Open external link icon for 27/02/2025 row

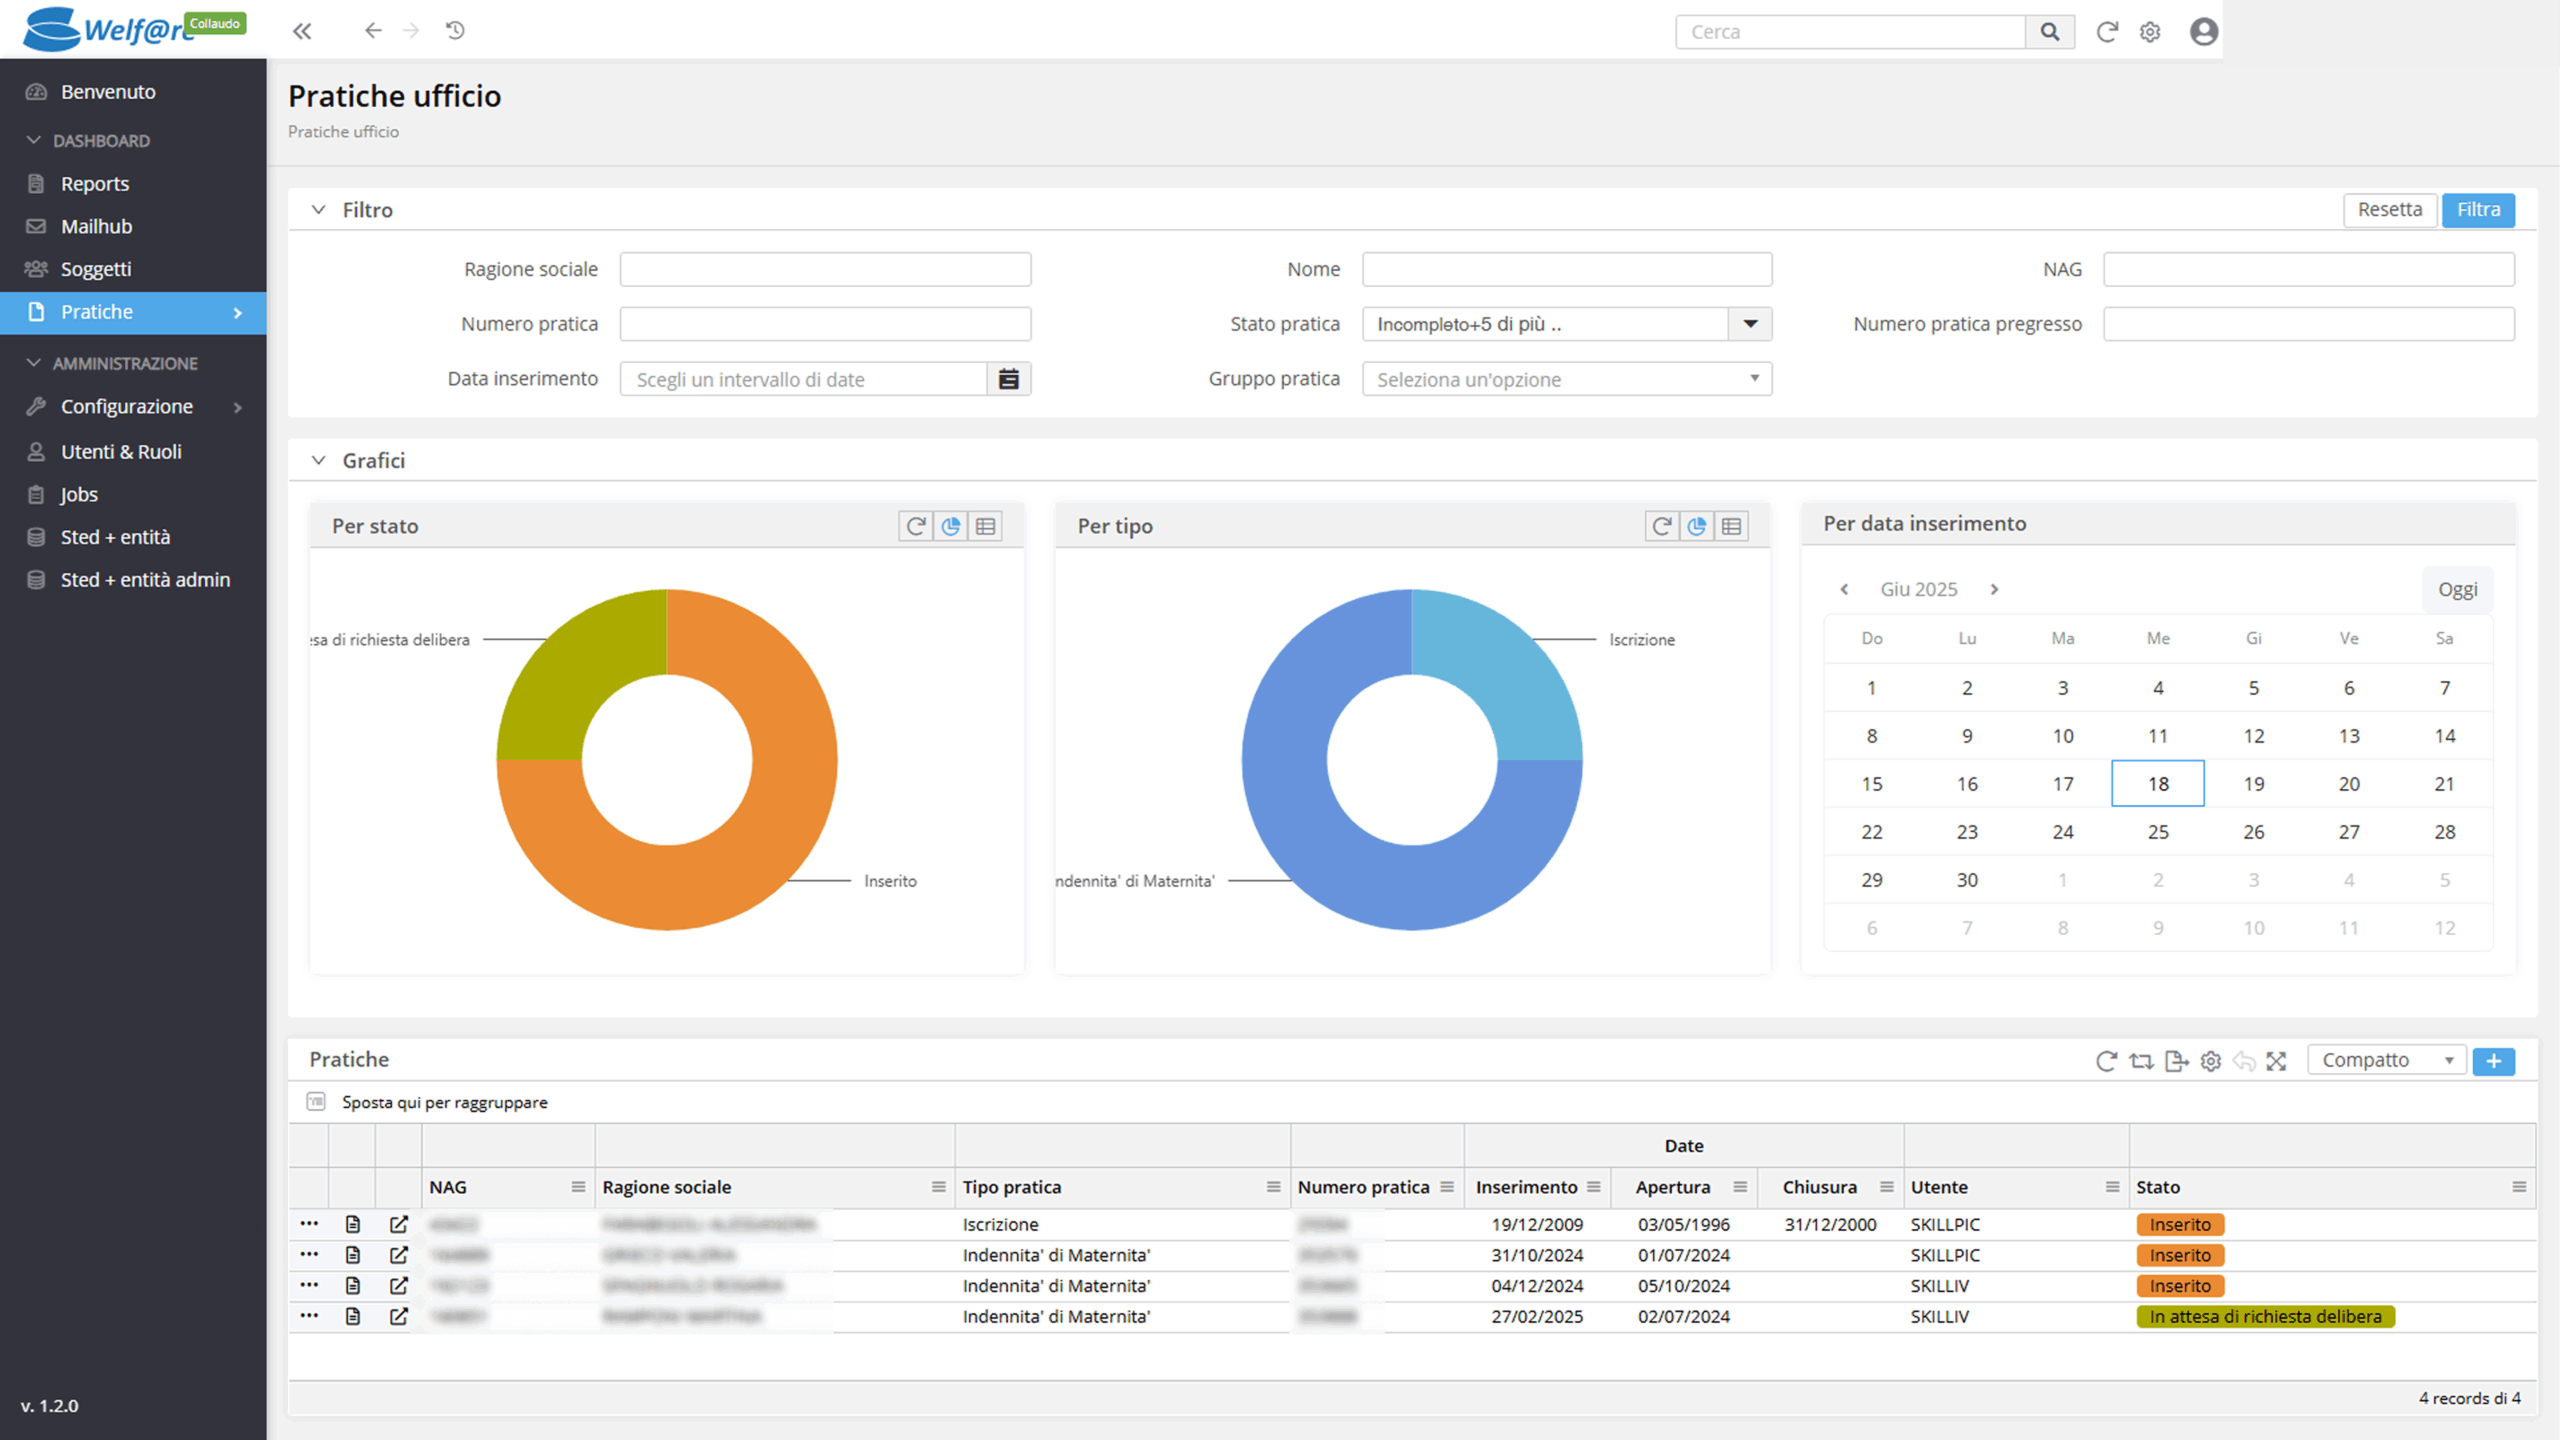point(398,1316)
